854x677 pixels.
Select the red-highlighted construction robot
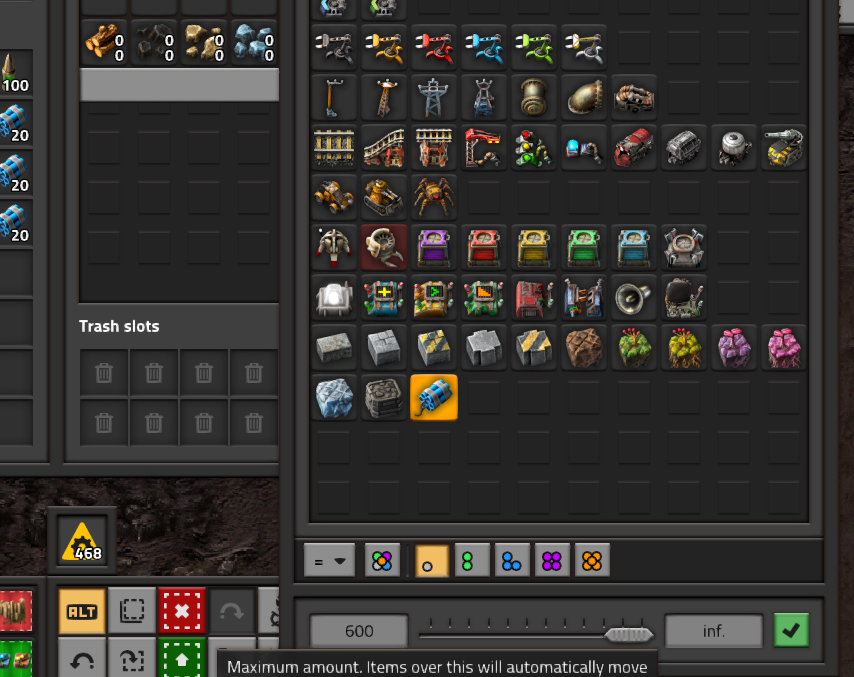[x=384, y=247]
